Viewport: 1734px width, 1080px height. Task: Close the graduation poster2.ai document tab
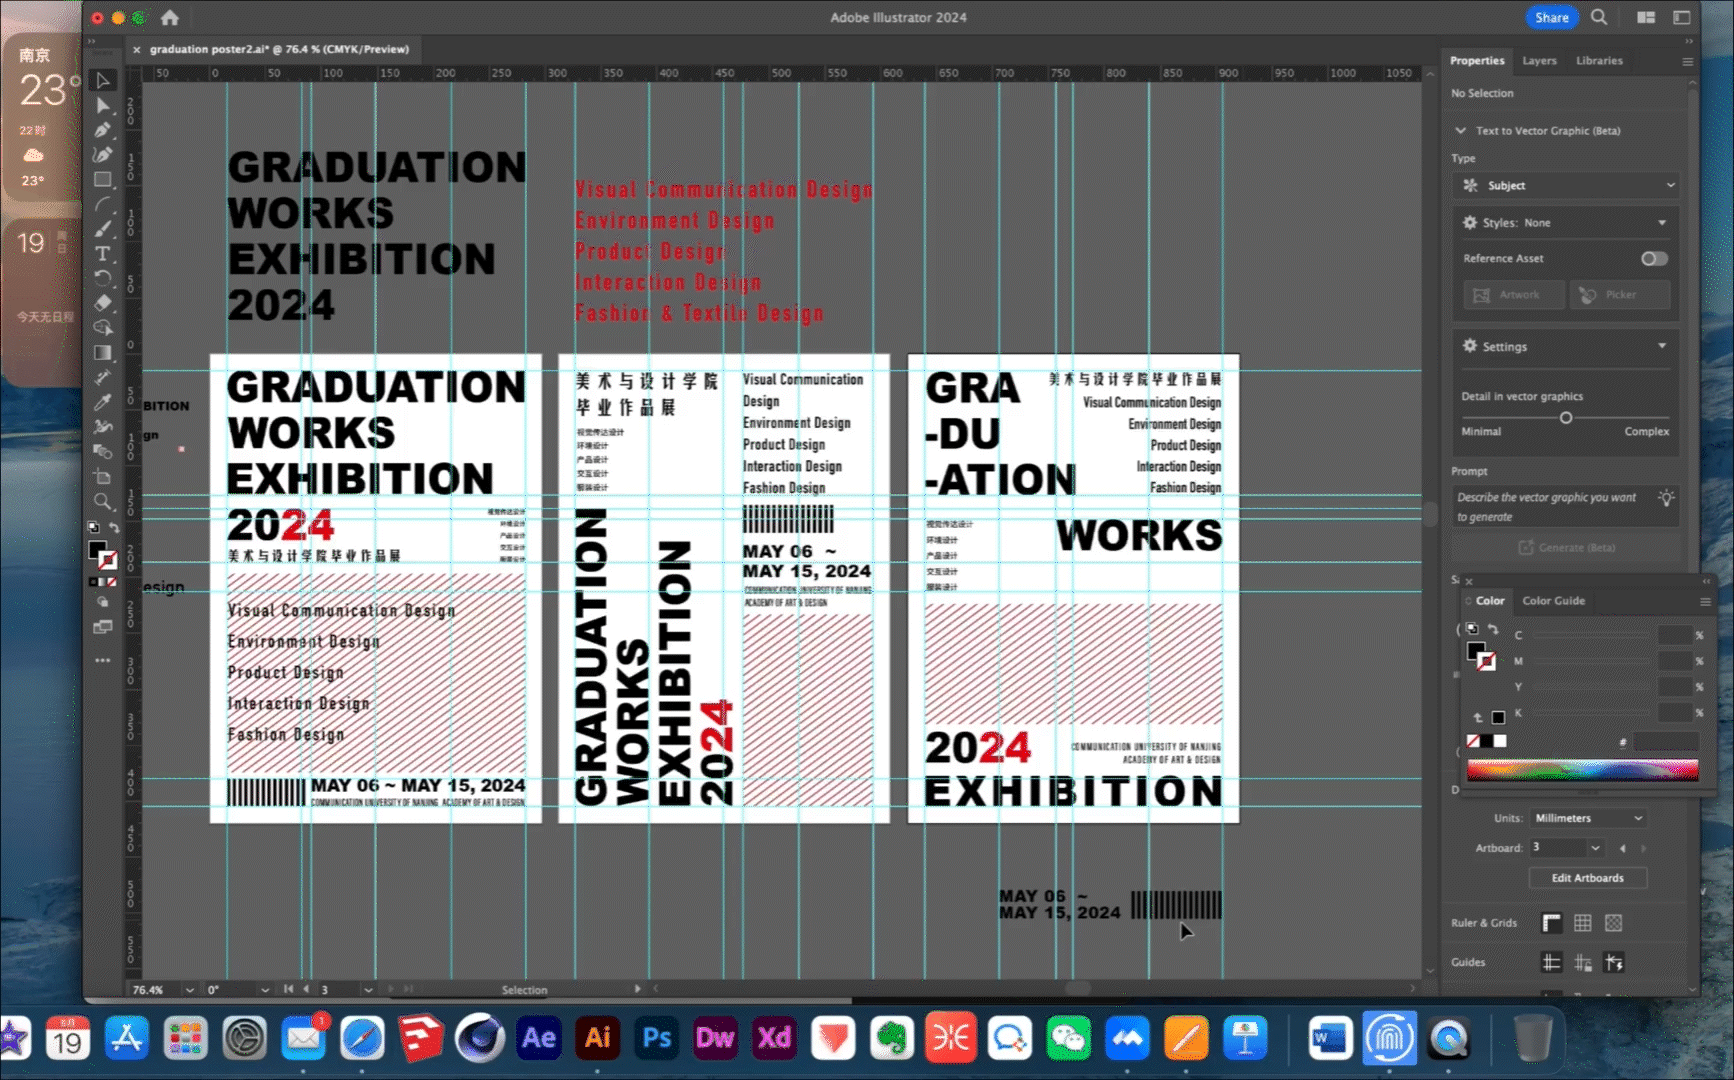137,49
